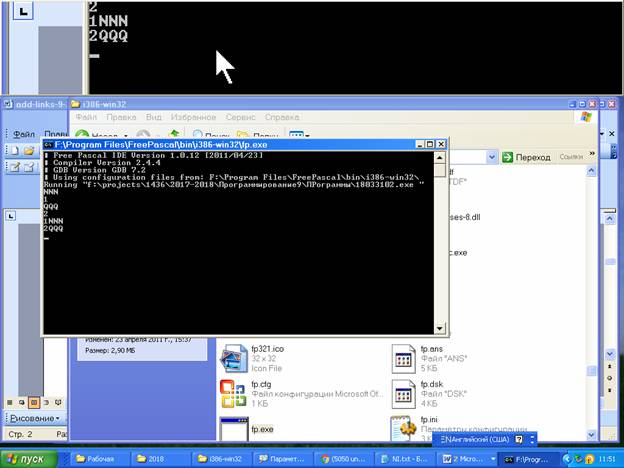This screenshot has width=624, height=468.
Task: Click Word vertical scrollbar down arrow
Action: [x=610, y=354]
